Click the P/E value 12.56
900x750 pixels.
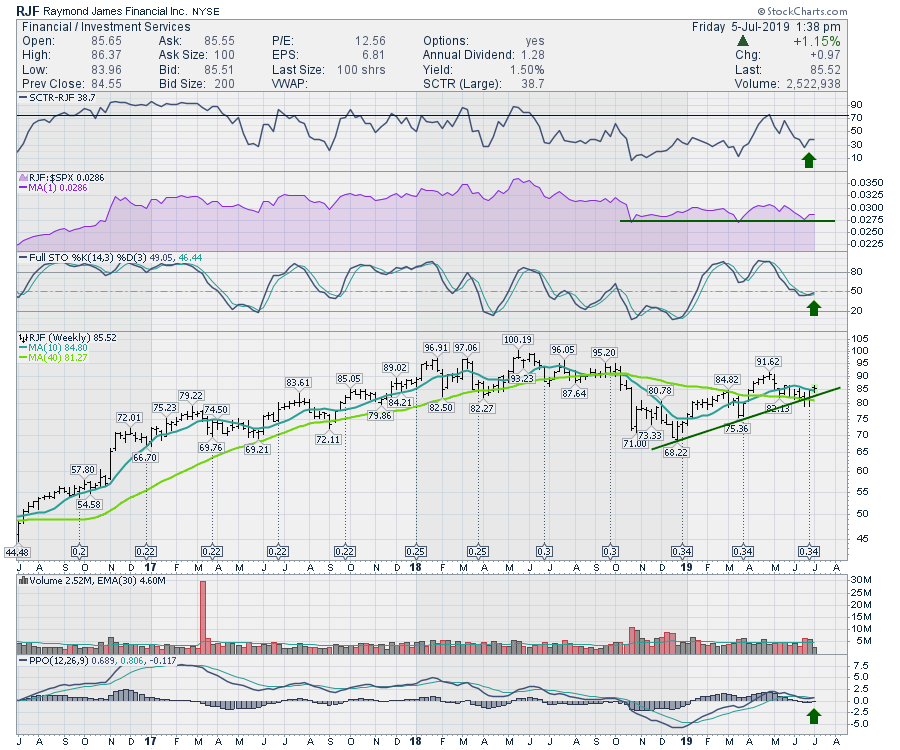click(370, 41)
